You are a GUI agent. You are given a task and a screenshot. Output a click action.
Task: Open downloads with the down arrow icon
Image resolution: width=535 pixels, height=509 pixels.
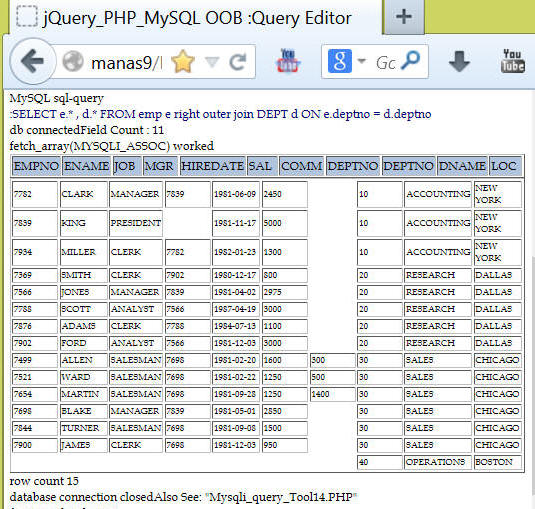(x=459, y=62)
